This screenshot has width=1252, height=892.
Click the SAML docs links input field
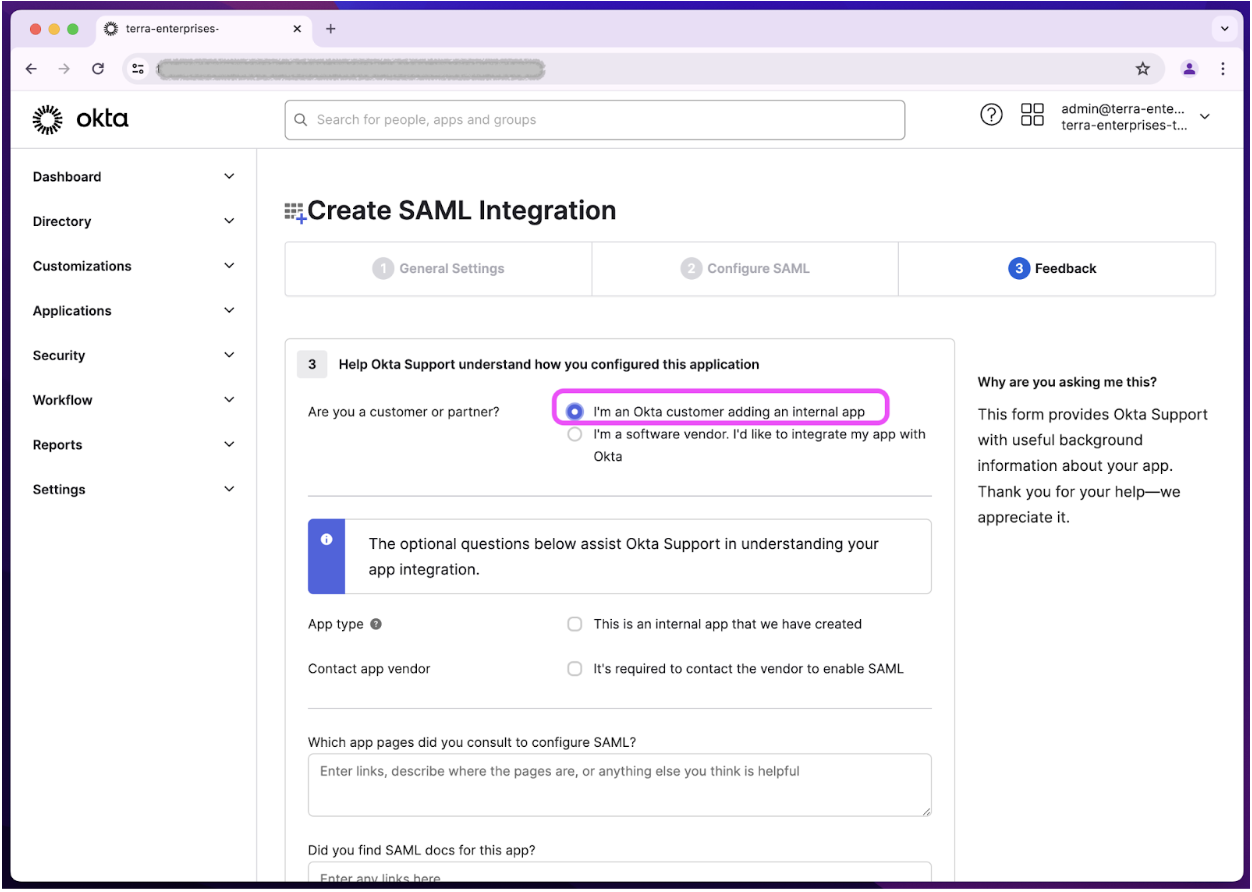[620, 874]
